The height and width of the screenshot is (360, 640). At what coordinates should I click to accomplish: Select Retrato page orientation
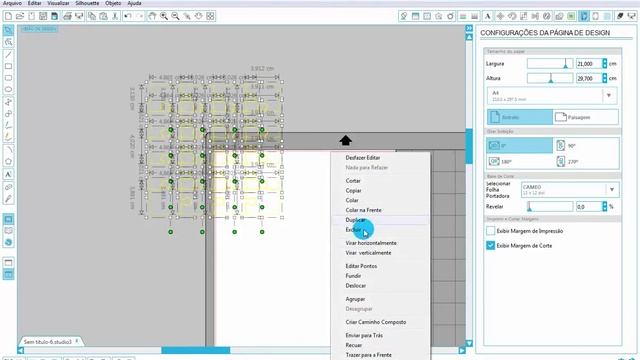click(x=520, y=117)
